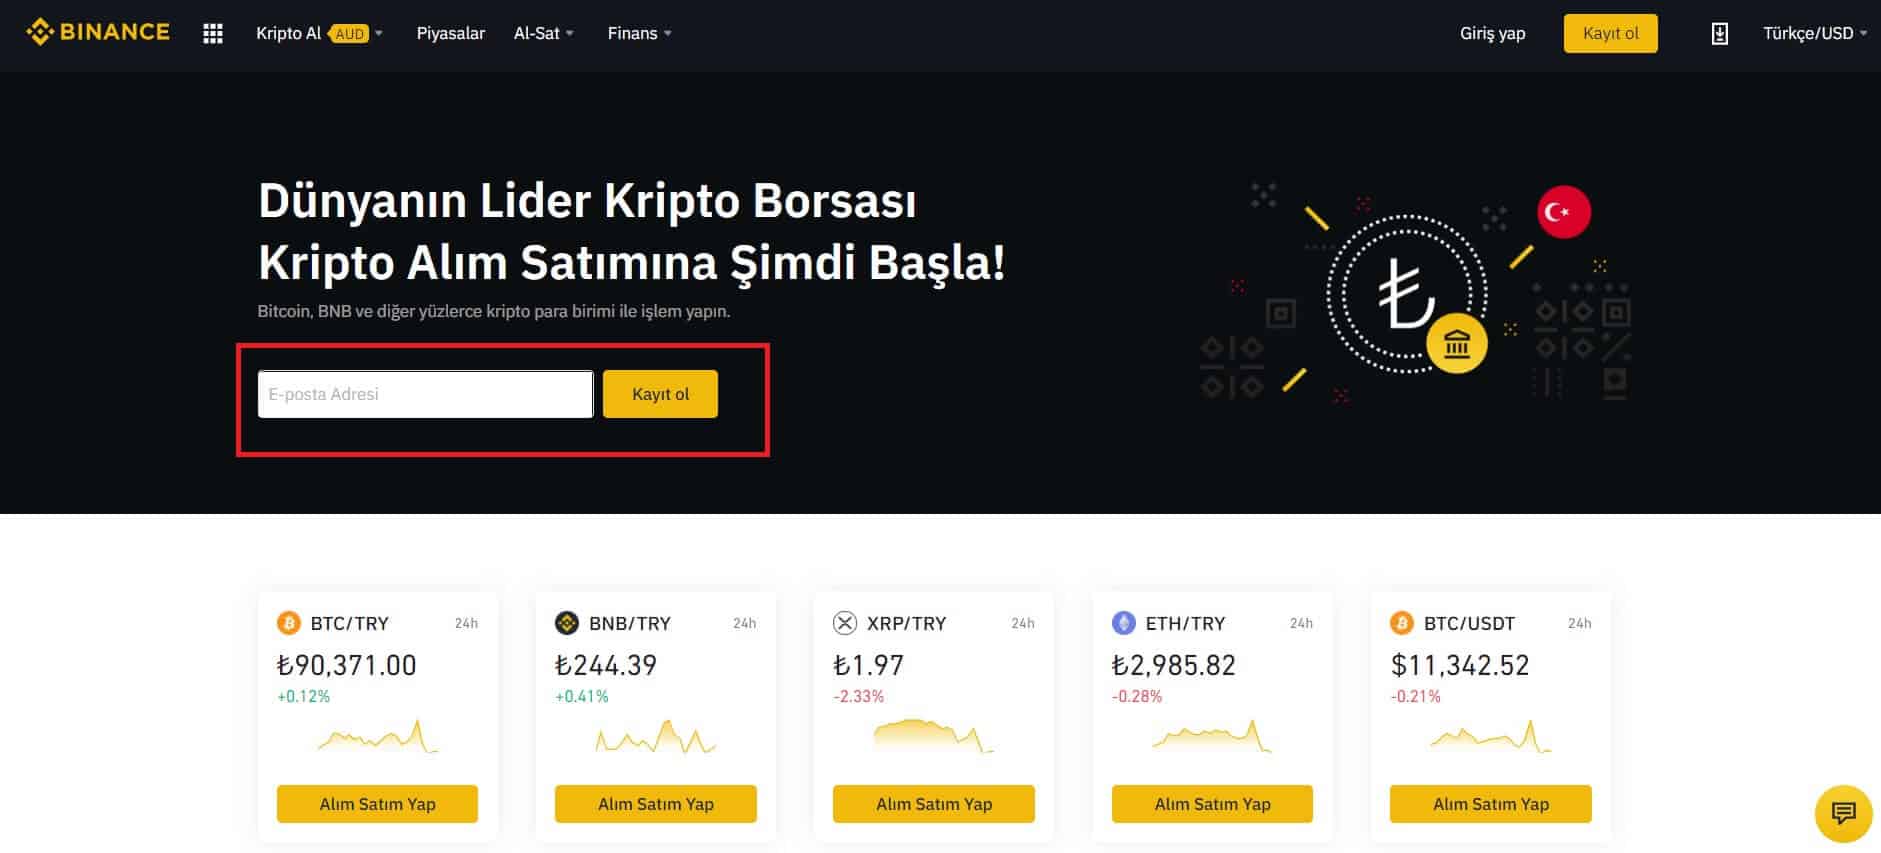The height and width of the screenshot is (853, 1881).
Task: Open the Finans dropdown menu
Action: point(639,34)
